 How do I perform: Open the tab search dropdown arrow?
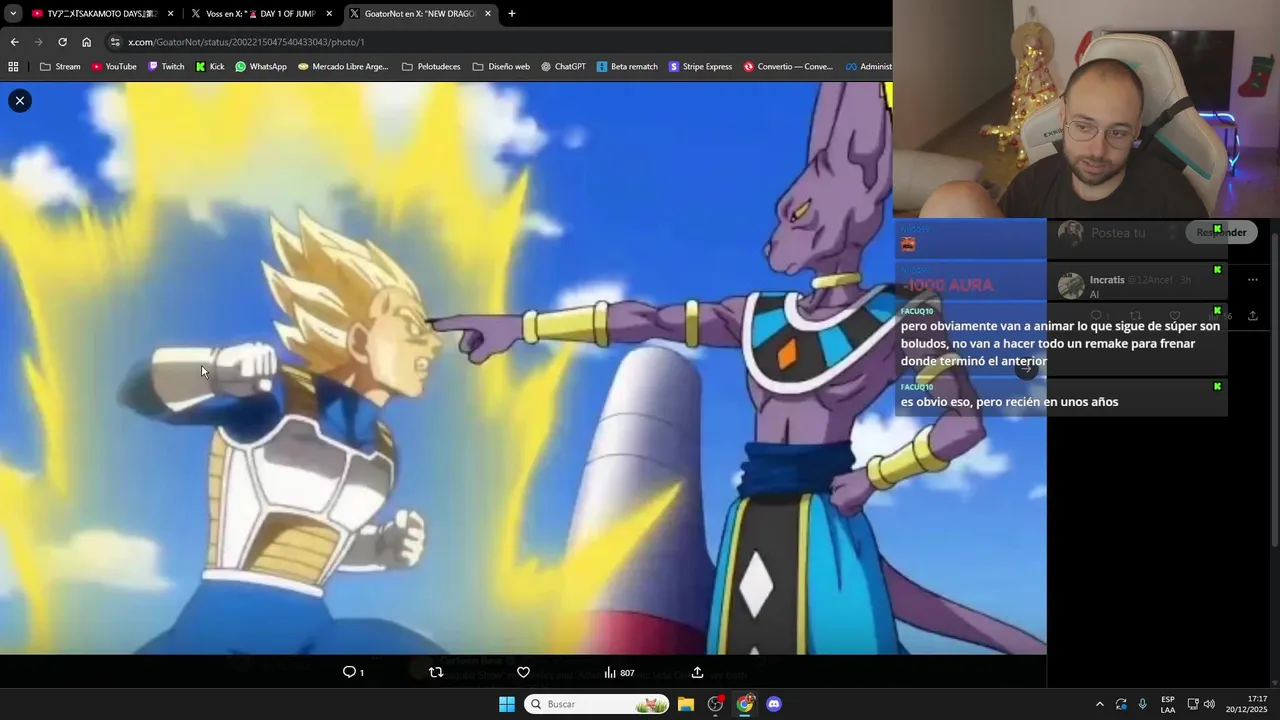click(x=13, y=14)
